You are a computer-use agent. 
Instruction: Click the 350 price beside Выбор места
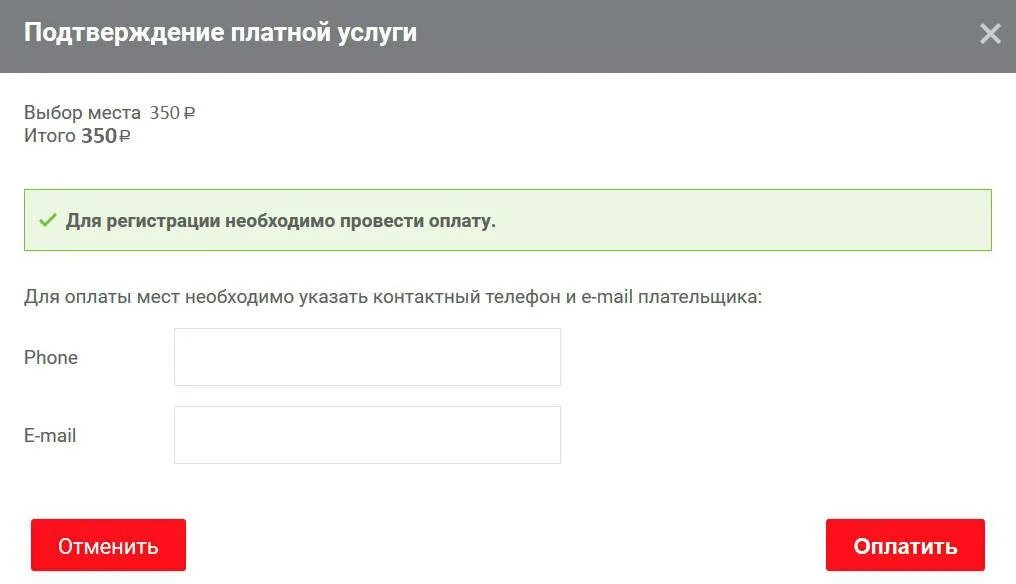pyautogui.click(x=164, y=113)
